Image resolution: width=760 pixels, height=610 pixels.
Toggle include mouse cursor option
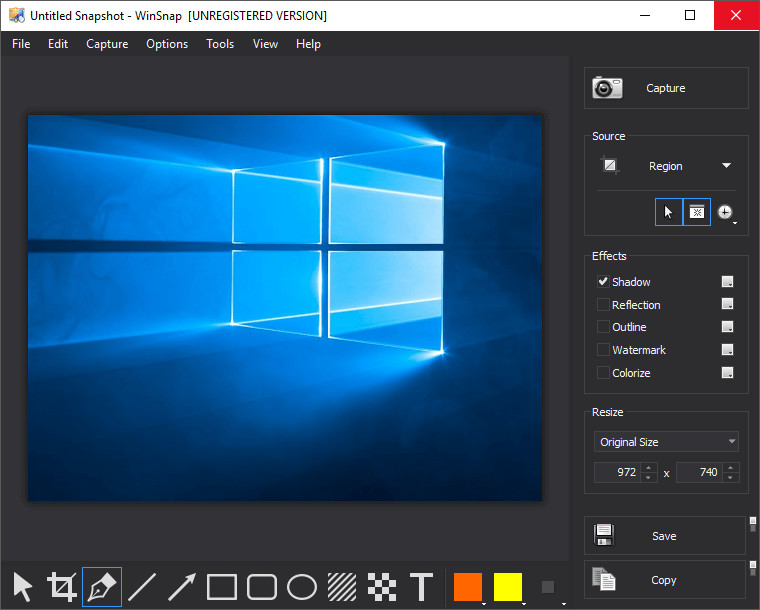pyautogui.click(x=668, y=212)
